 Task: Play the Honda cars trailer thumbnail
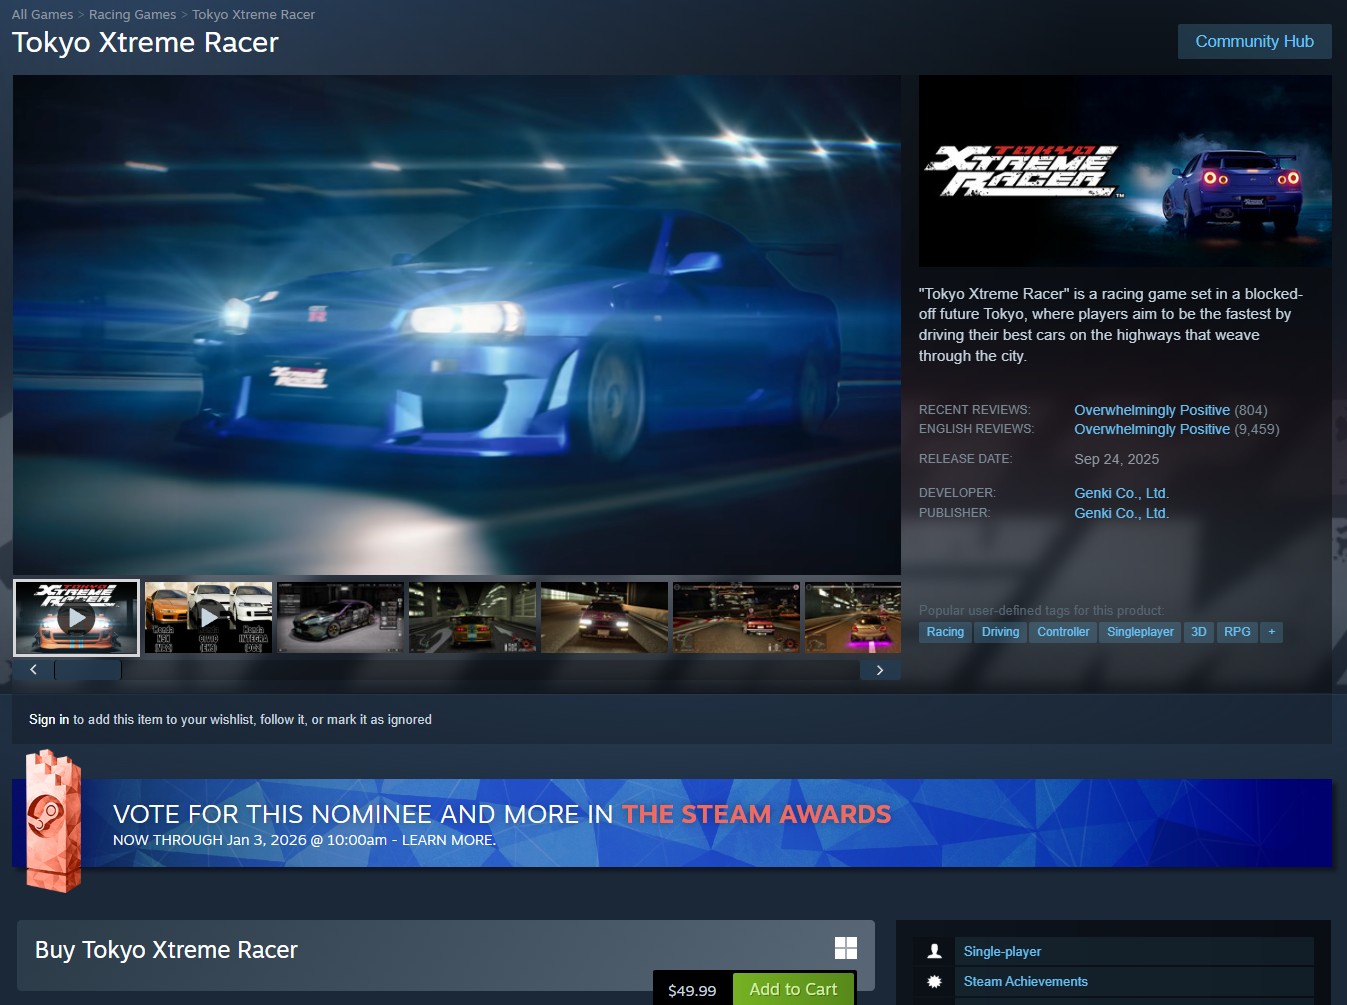click(x=208, y=618)
